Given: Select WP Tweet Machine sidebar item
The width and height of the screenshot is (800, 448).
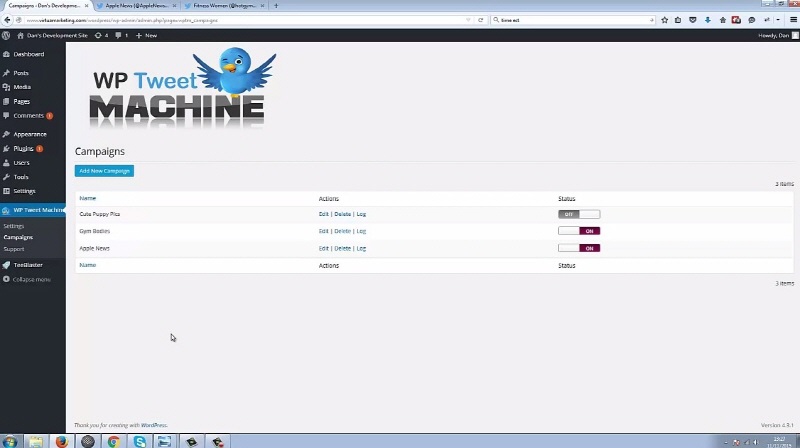Looking at the screenshot, I should coord(33,210).
